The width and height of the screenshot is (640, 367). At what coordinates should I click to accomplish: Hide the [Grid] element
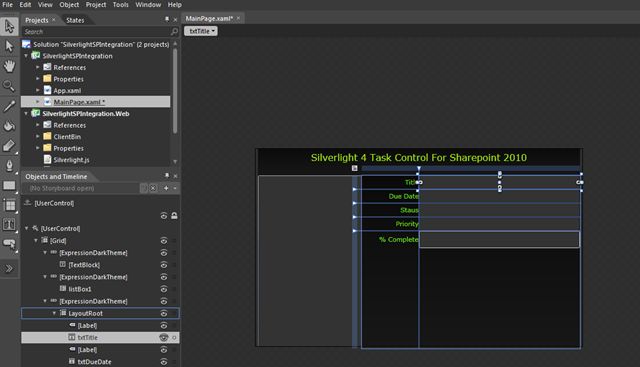pyautogui.click(x=164, y=240)
